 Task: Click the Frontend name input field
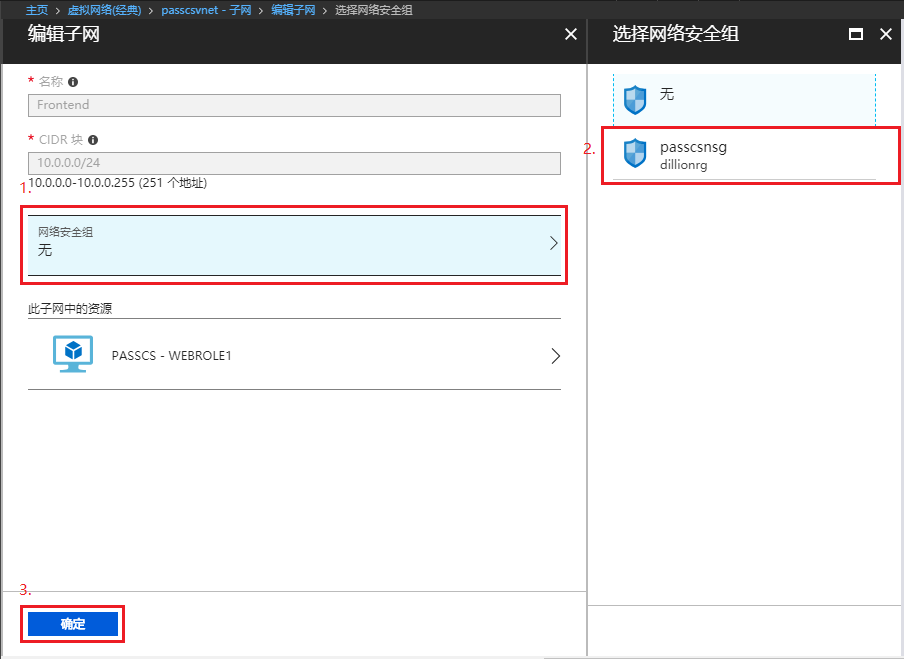click(293, 105)
